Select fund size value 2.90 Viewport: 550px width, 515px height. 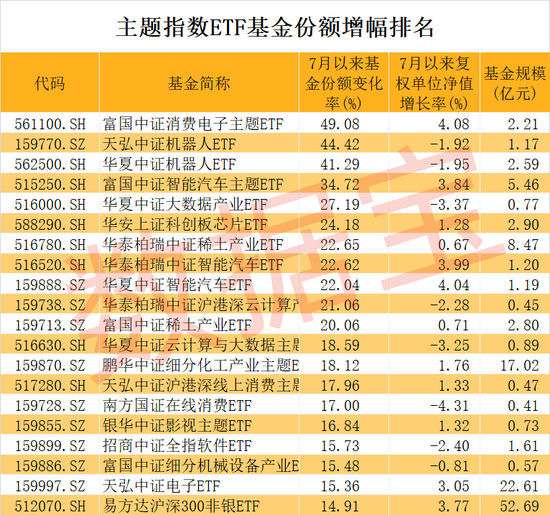tap(523, 225)
